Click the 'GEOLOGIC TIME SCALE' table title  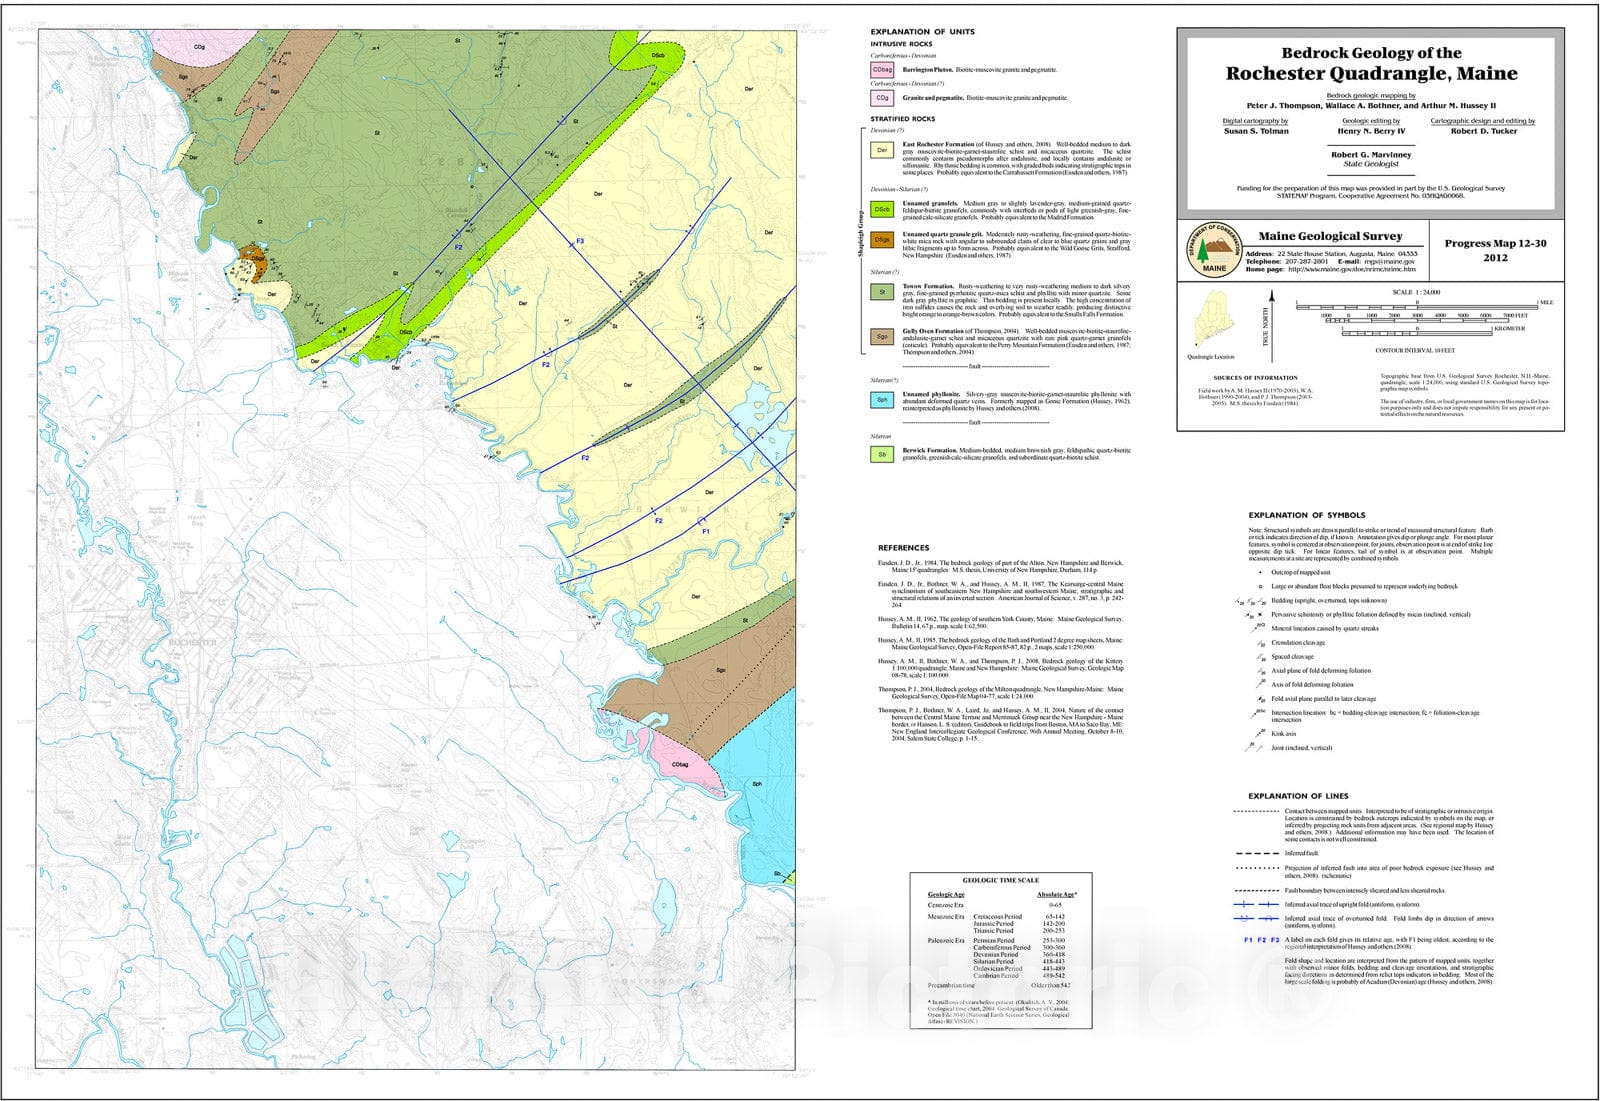1000,881
